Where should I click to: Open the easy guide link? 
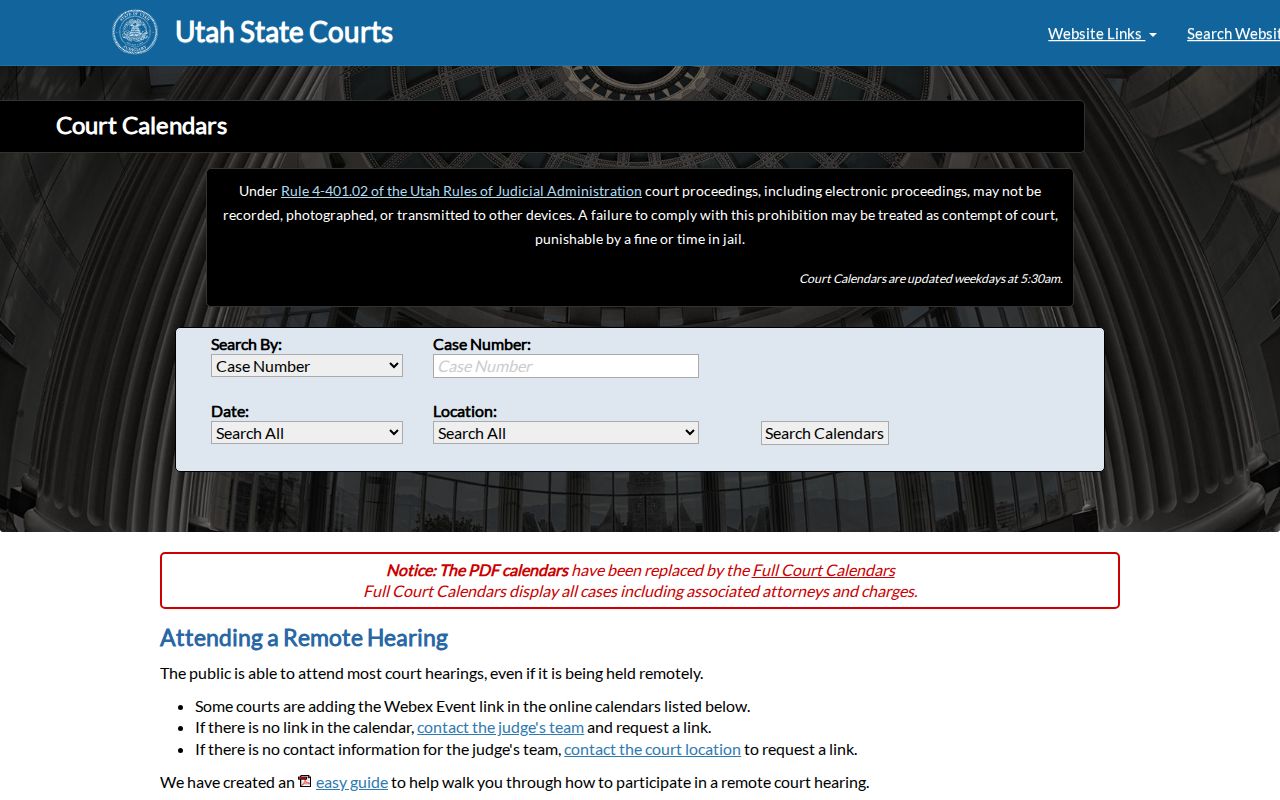tap(352, 782)
